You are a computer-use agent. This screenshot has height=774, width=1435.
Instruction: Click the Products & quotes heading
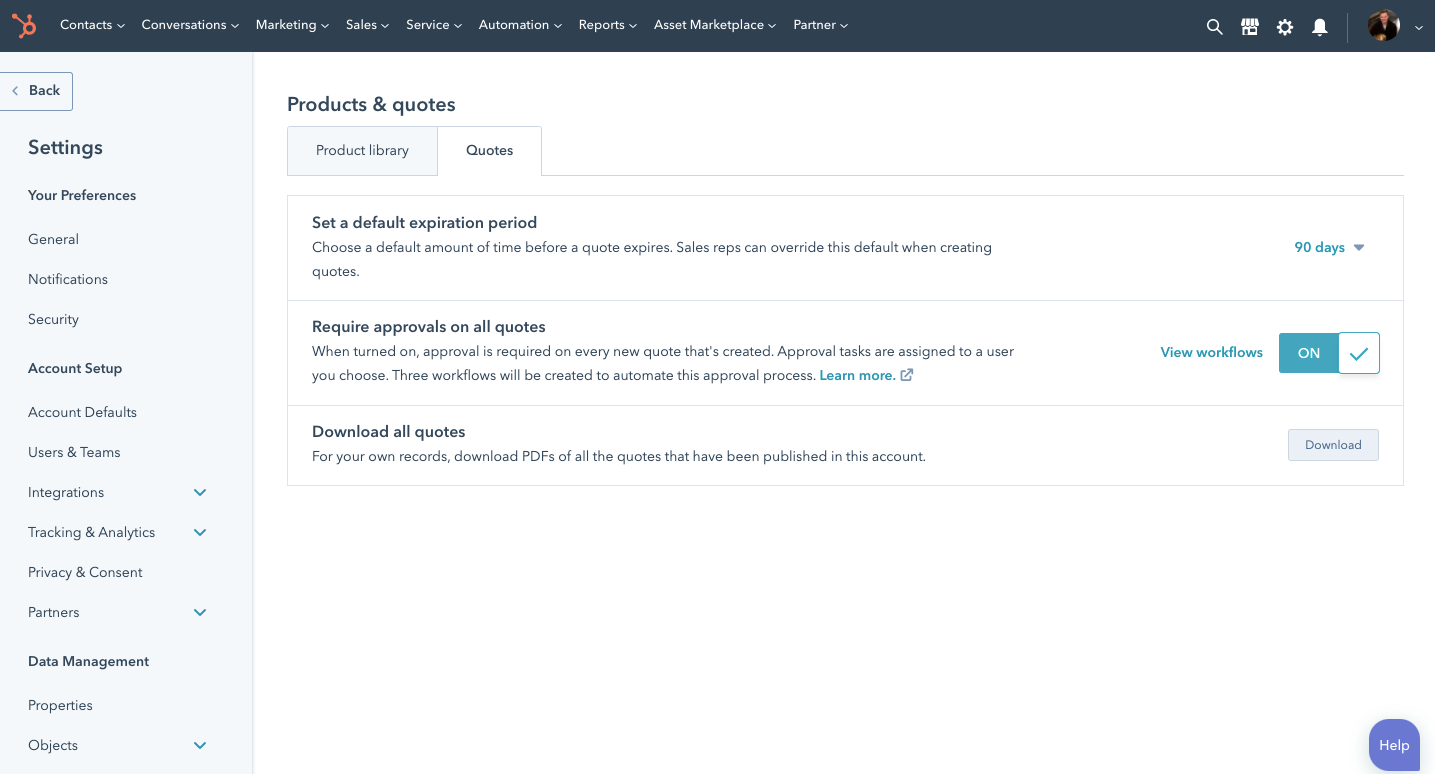click(x=371, y=105)
